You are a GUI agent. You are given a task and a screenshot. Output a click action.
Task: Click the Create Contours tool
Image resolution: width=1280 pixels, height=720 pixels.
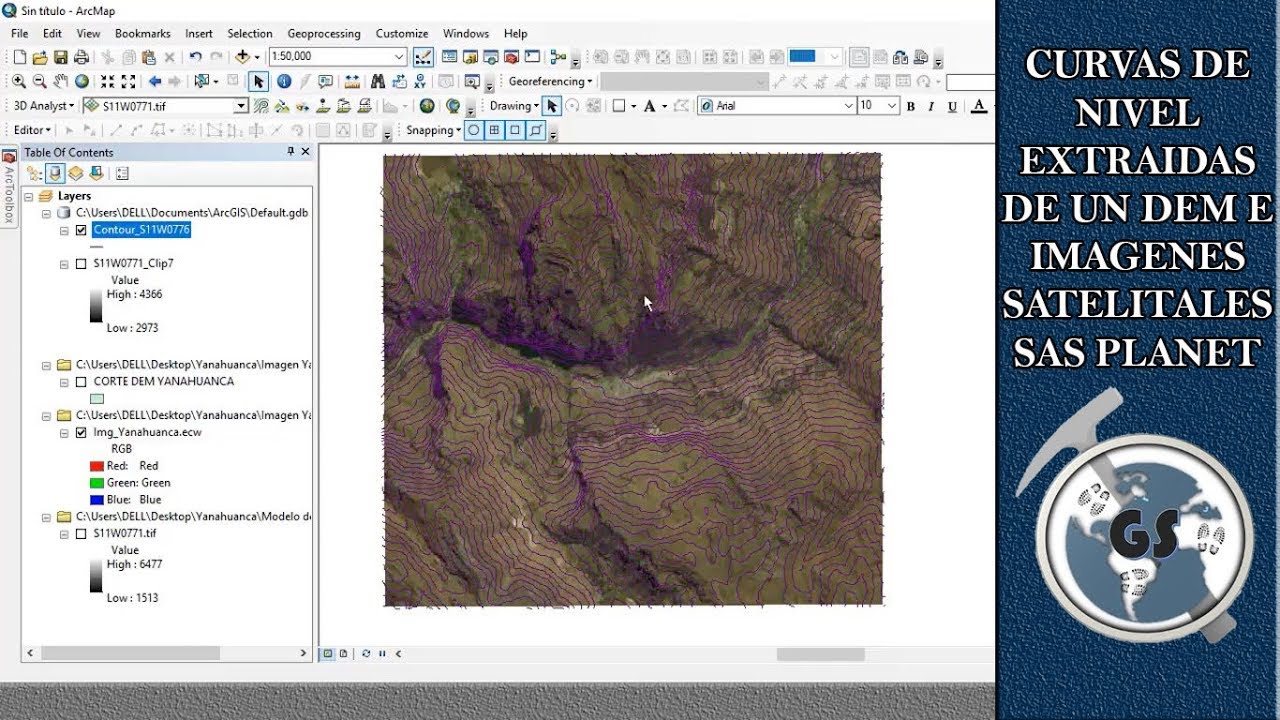[261, 105]
